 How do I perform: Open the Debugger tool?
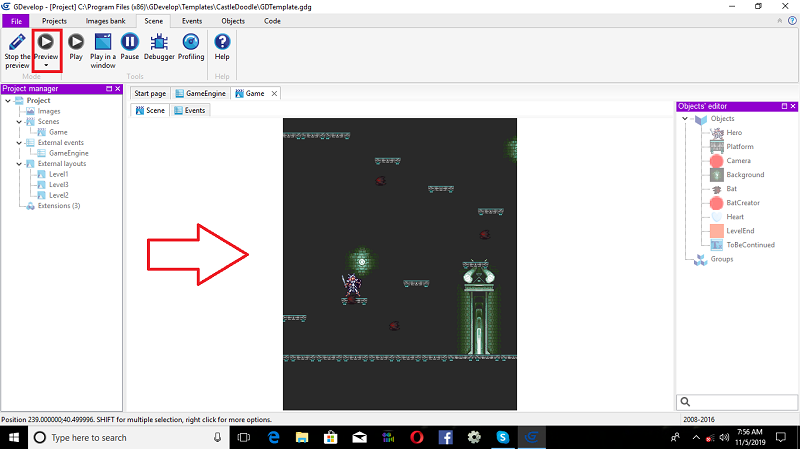pos(159,47)
